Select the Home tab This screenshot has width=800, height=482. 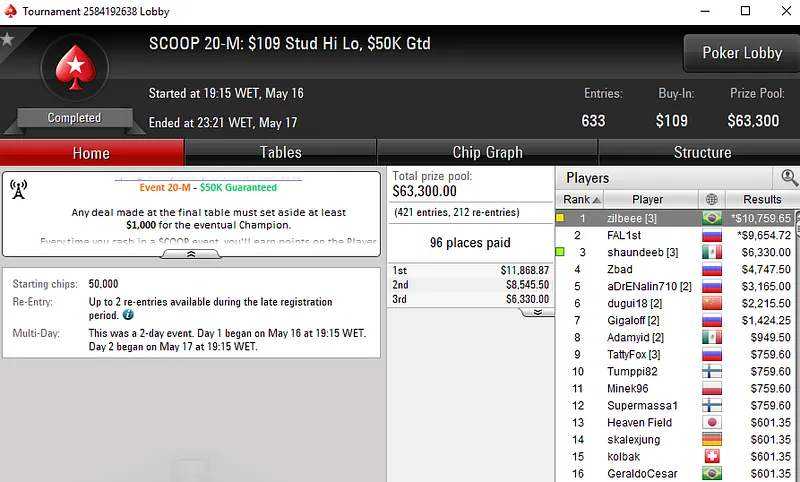[91, 153]
